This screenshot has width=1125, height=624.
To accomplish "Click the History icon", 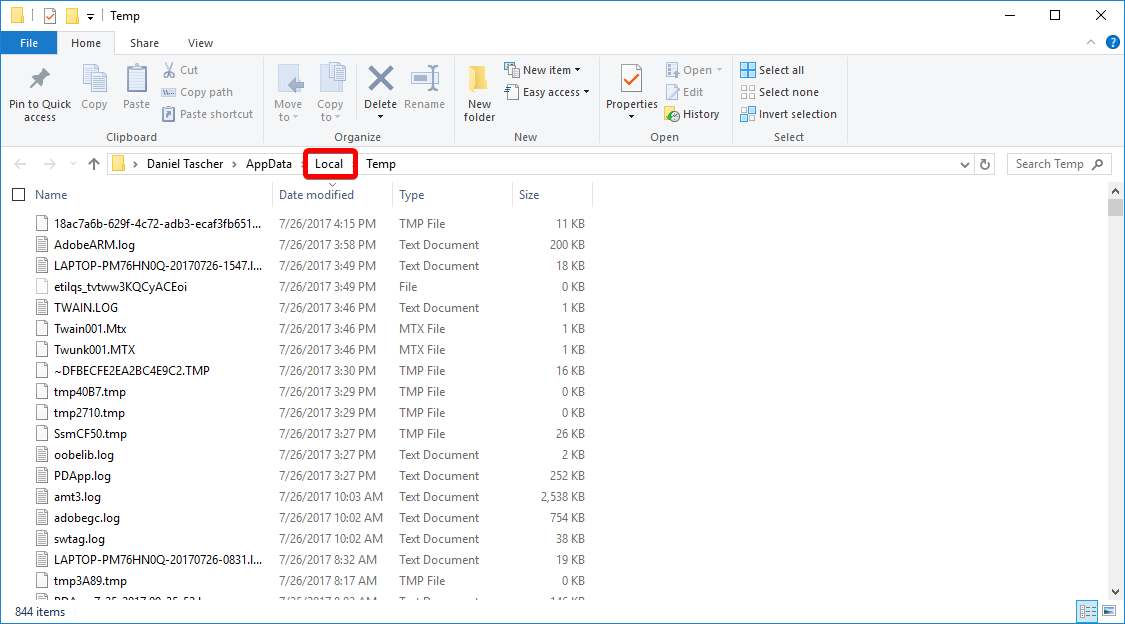I will [x=672, y=114].
